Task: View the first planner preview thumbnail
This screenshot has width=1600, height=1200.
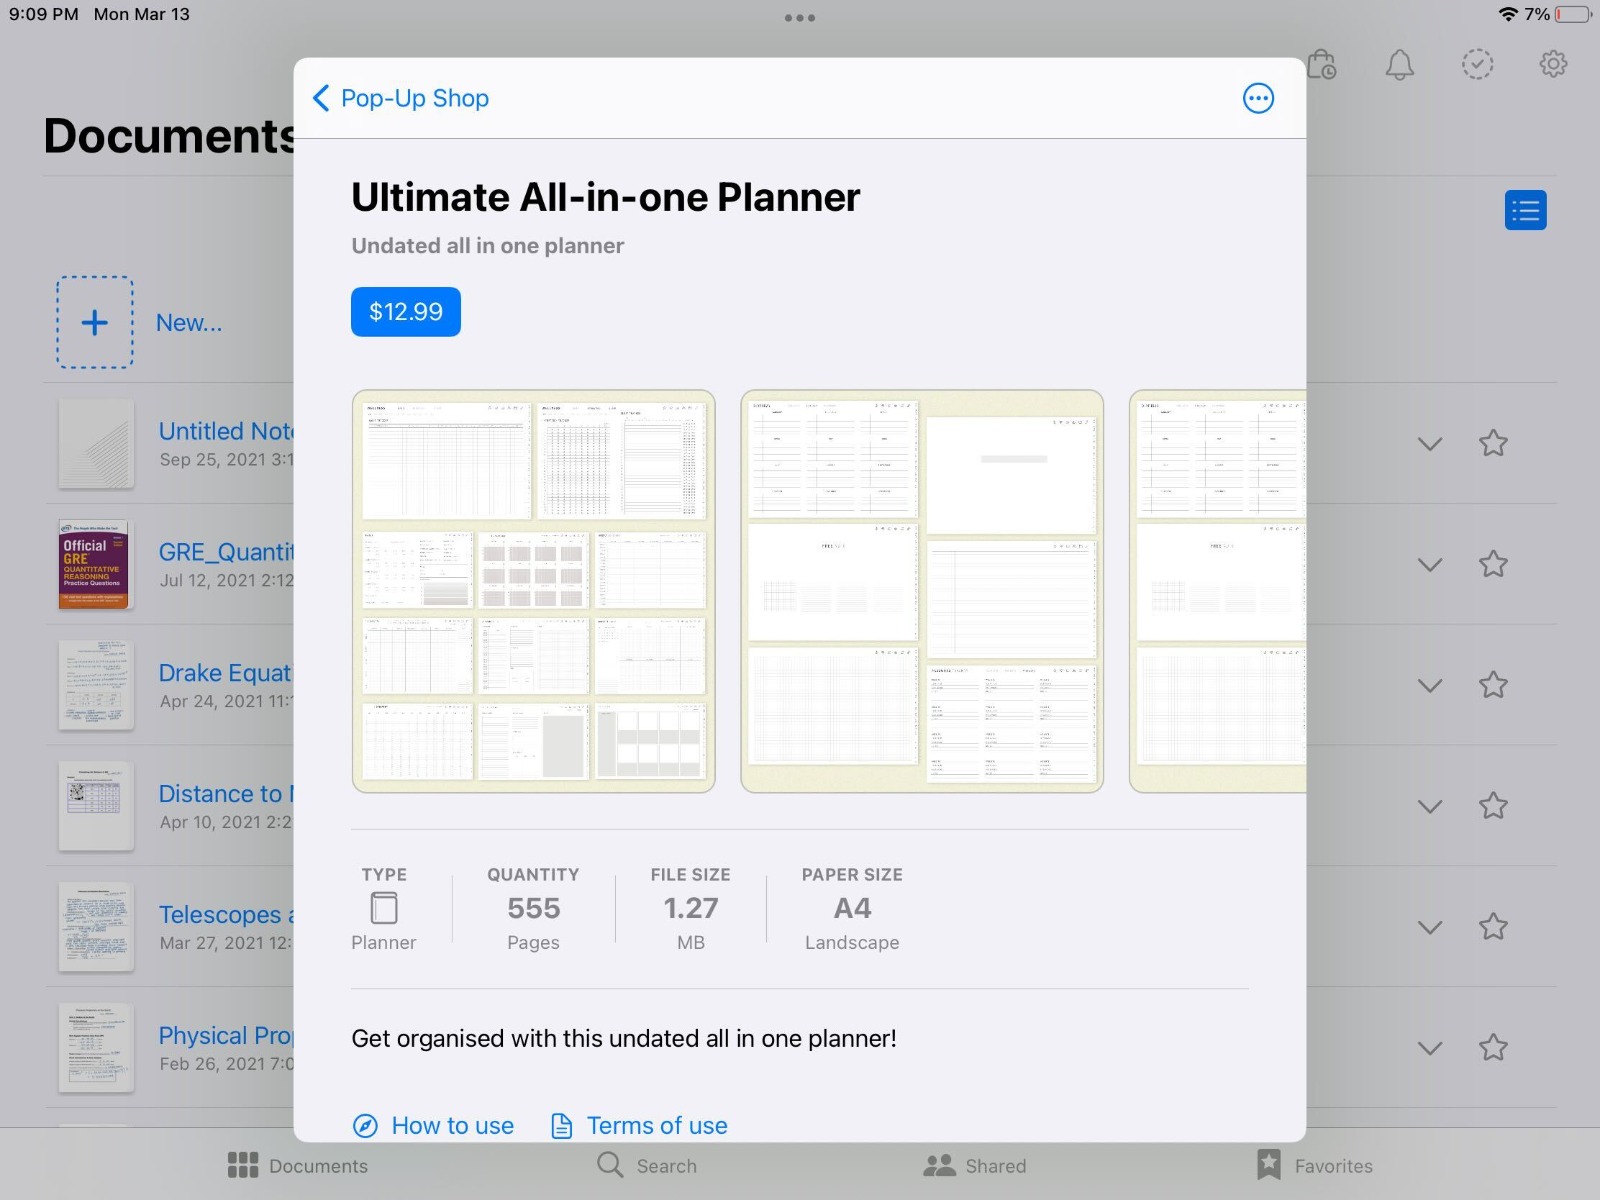Action: (x=533, y=591)
